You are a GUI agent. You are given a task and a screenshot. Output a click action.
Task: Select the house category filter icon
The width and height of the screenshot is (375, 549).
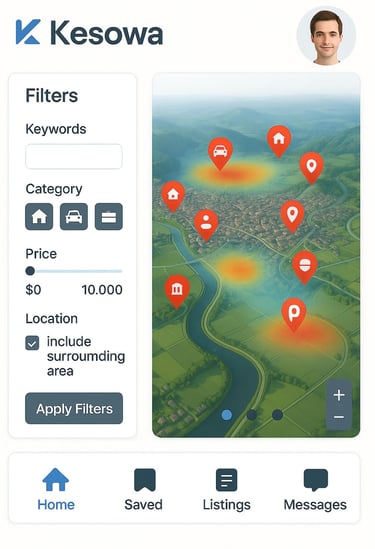[x=39, y=216]
